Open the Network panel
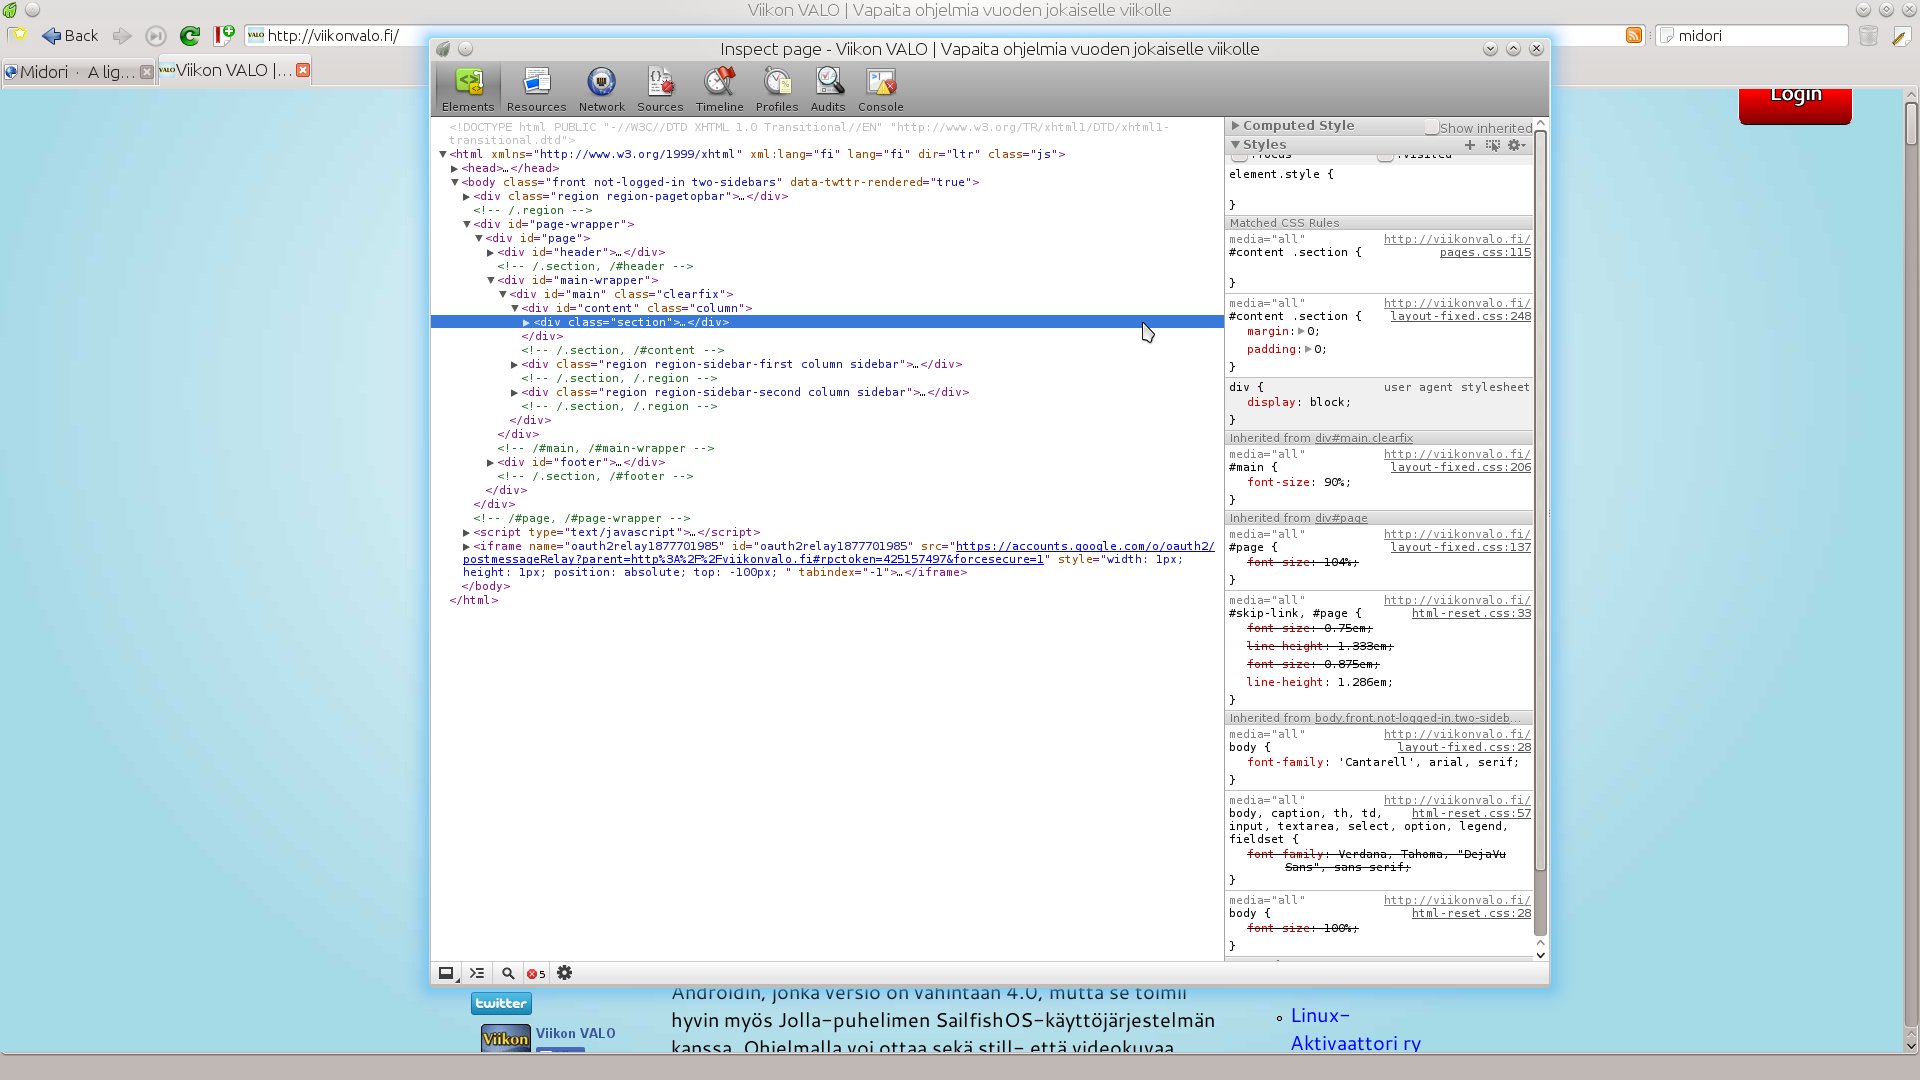Image resolution: width=1920 pixels, height=1080 pixels. (x=601, y=89)
